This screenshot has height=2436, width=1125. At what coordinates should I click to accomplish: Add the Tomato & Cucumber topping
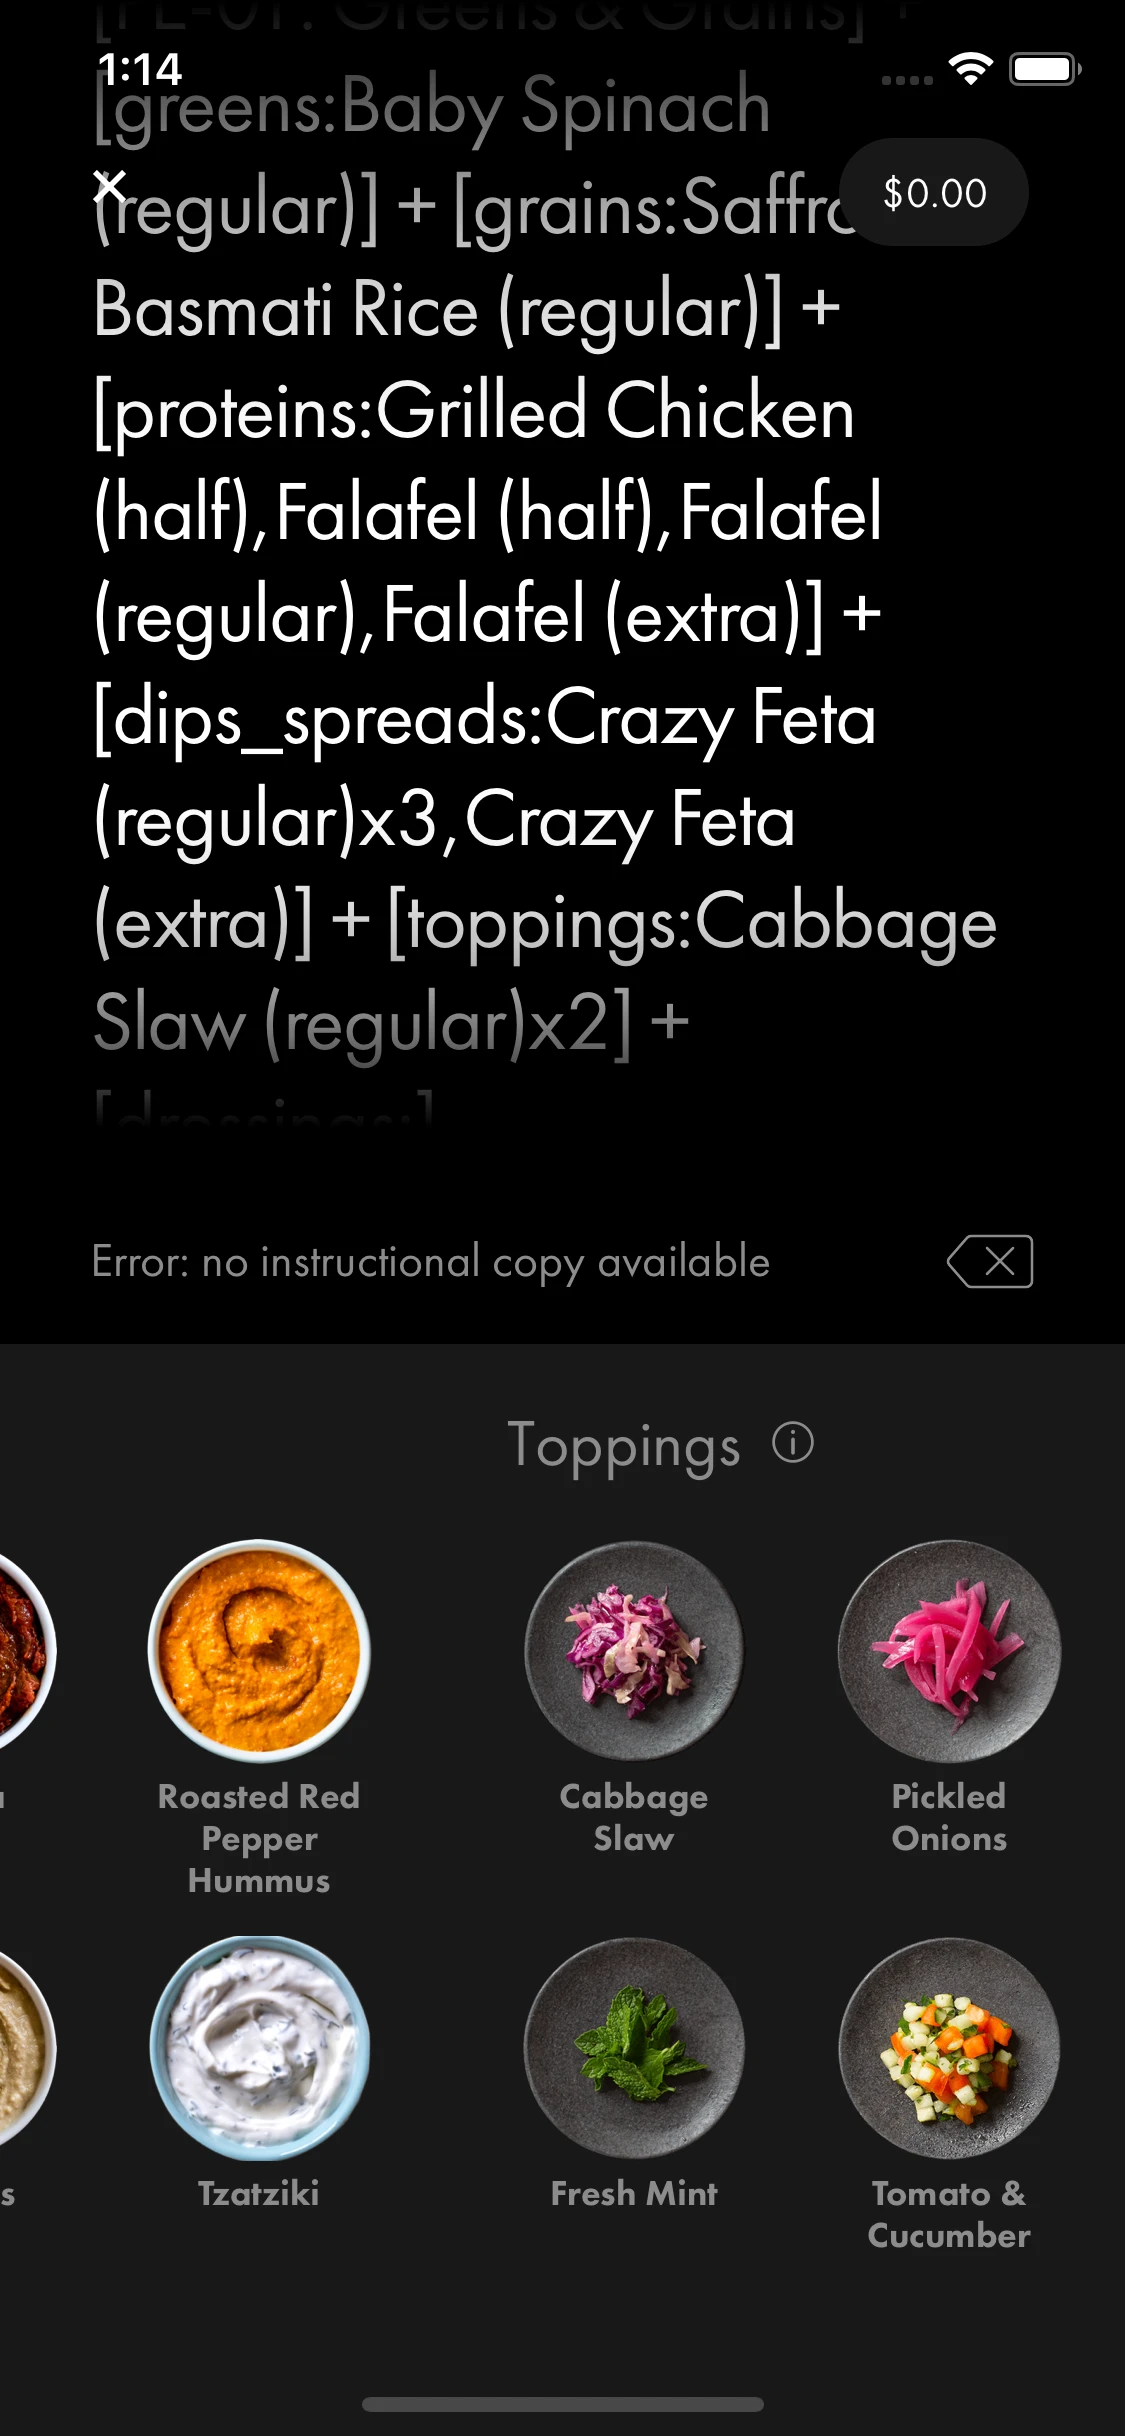point(949,2048)
